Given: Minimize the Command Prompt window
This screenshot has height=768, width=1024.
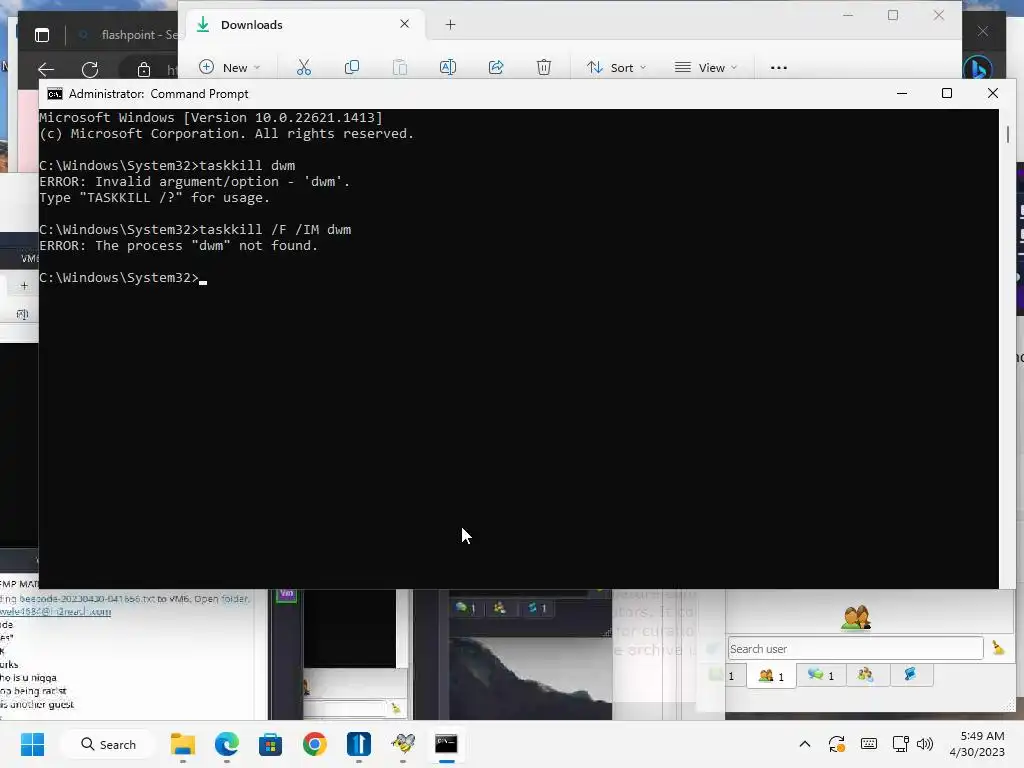Looking at the screenshot, I should pyautogui.click(x=902, y=93).
